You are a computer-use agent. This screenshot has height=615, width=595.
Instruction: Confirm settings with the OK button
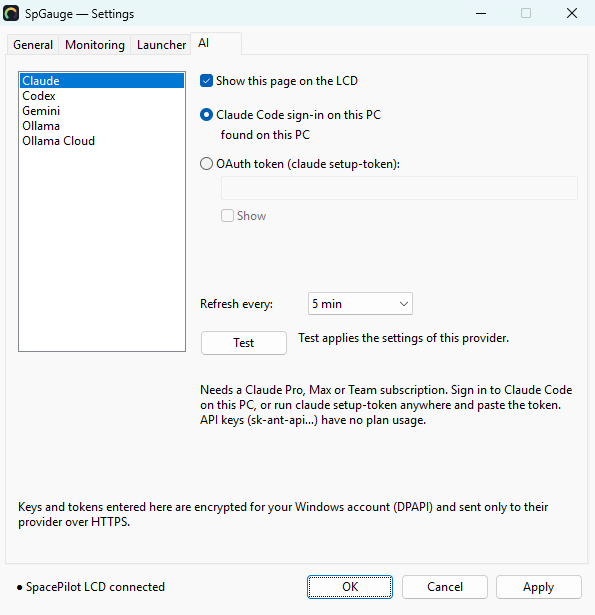point(349,587)
